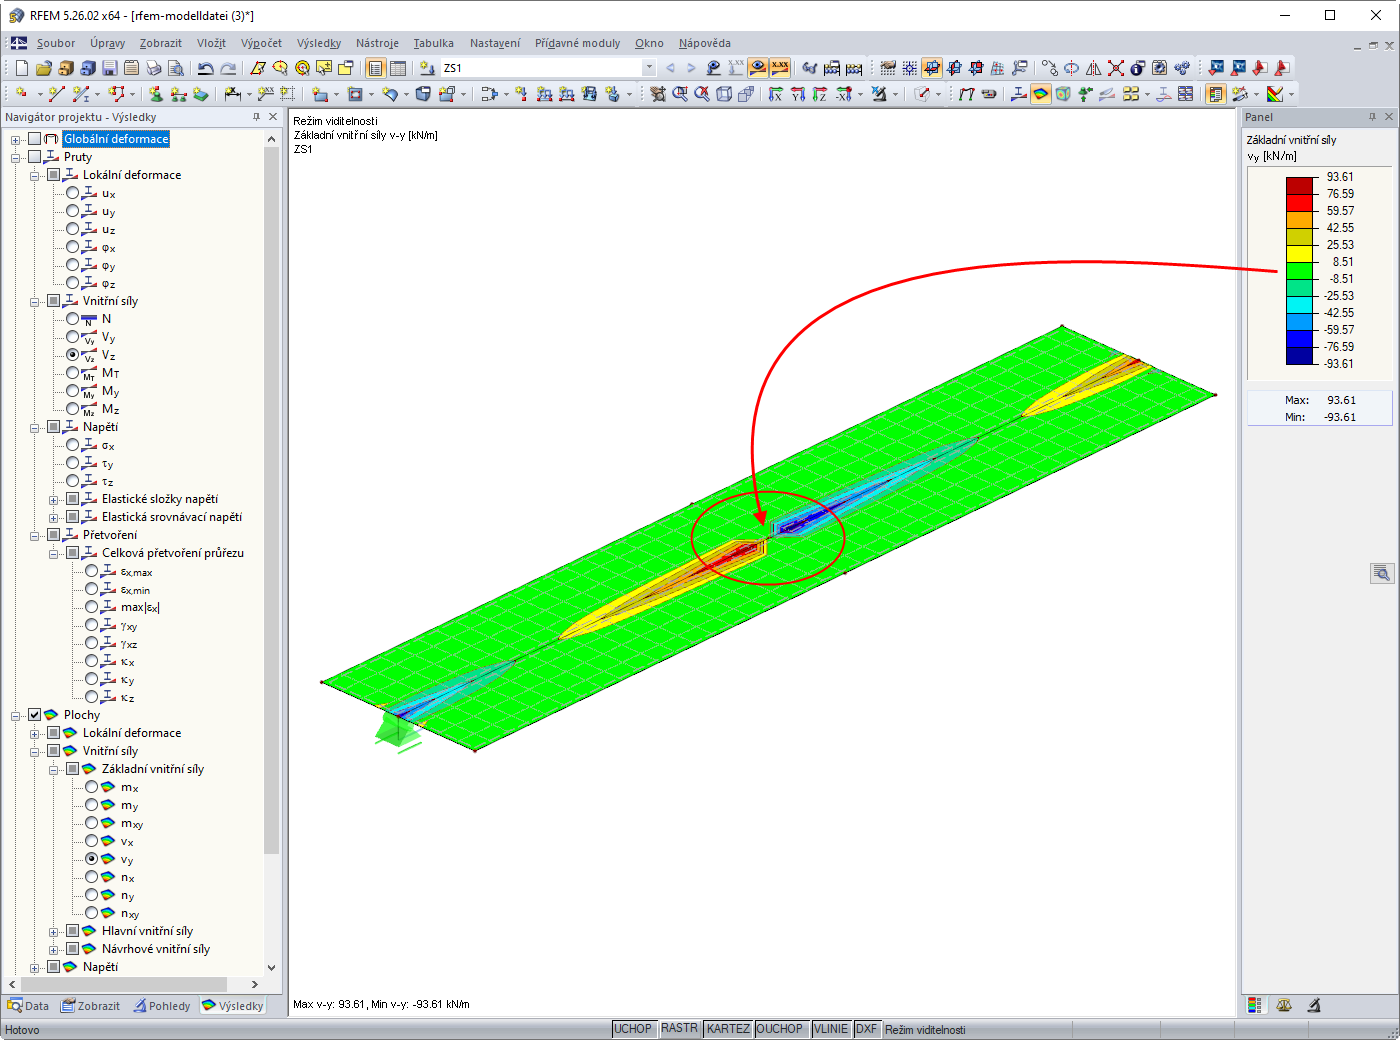Save the model with the floppy disk icon
This screenshot has height=1040, width=1400.
[110, 68]
